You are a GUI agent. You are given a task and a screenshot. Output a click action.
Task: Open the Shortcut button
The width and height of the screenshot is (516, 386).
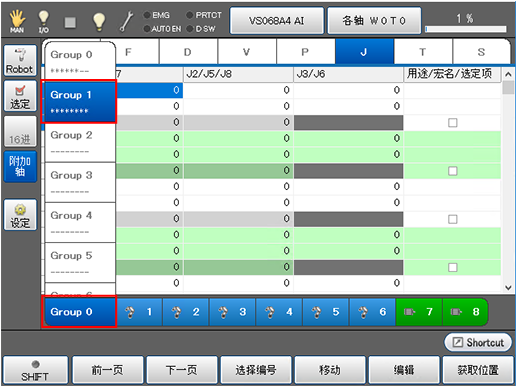tap(478, 342)
